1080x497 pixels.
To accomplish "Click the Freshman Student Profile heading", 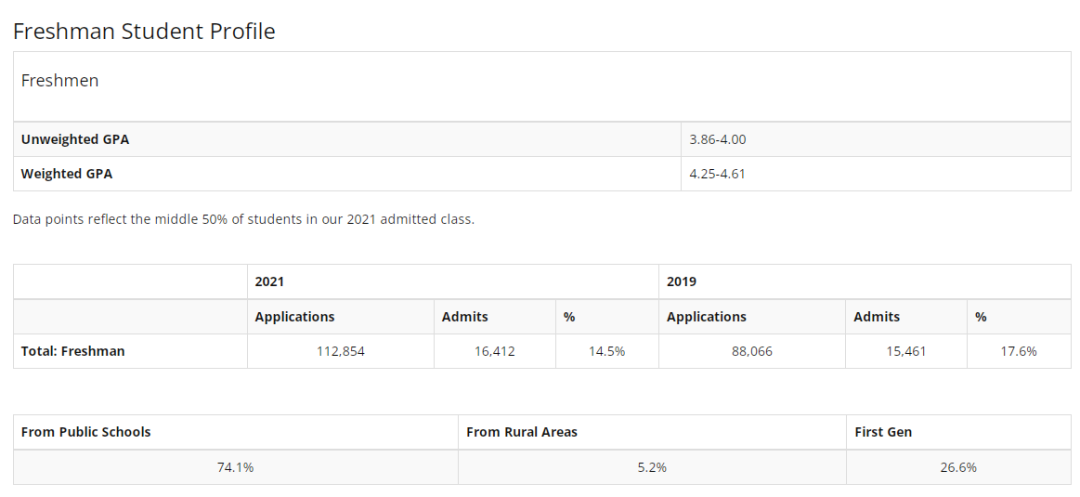I will (144, 31).
